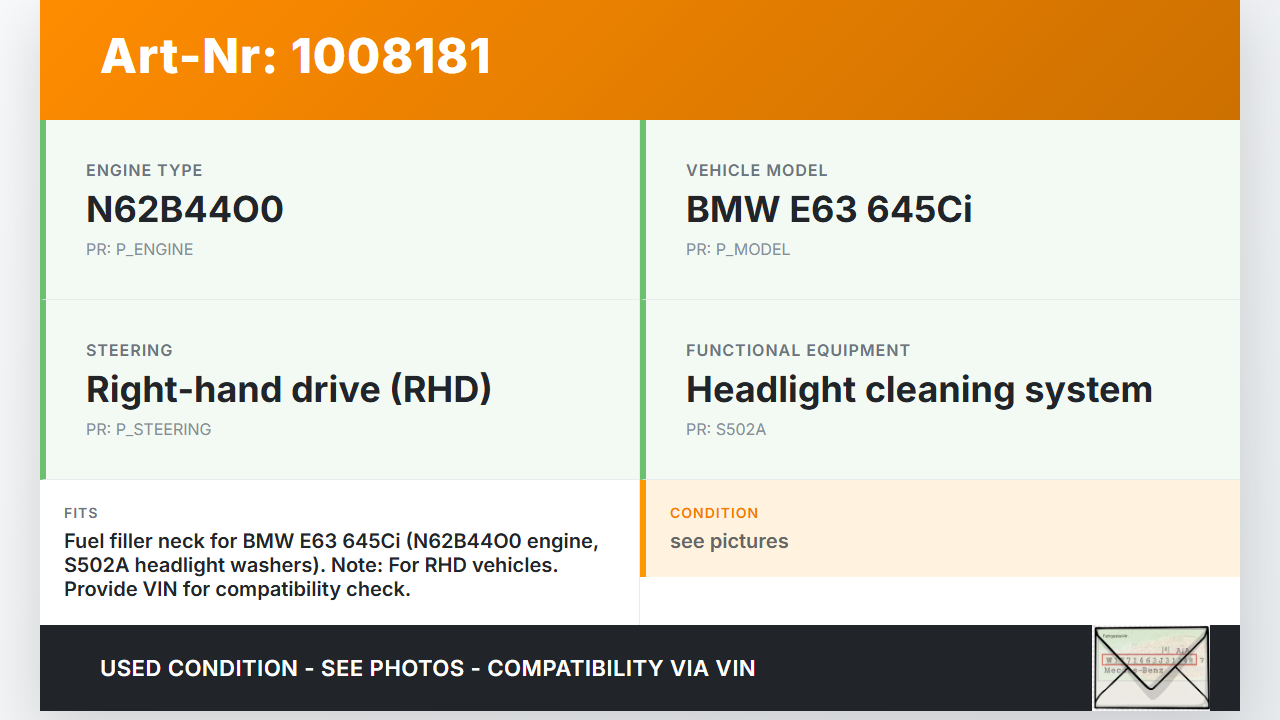
Task: Click the PR: P_ENGINE code
Action: [139, 249]
